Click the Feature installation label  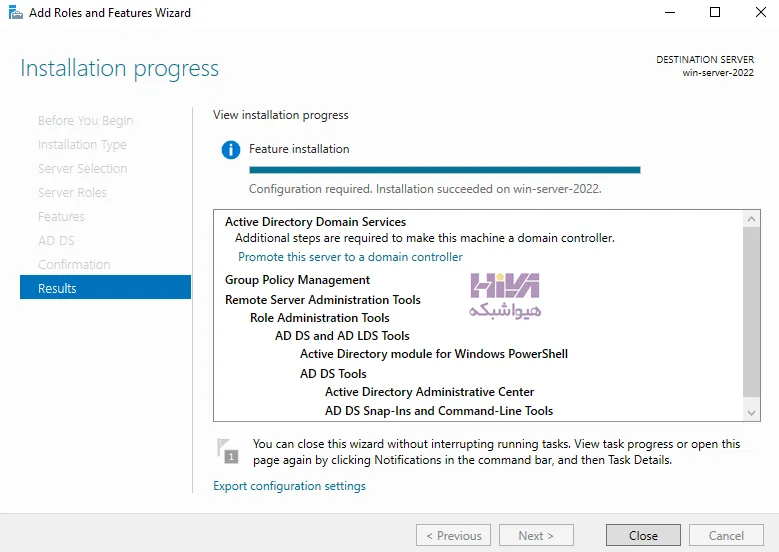tap(299, 149)
